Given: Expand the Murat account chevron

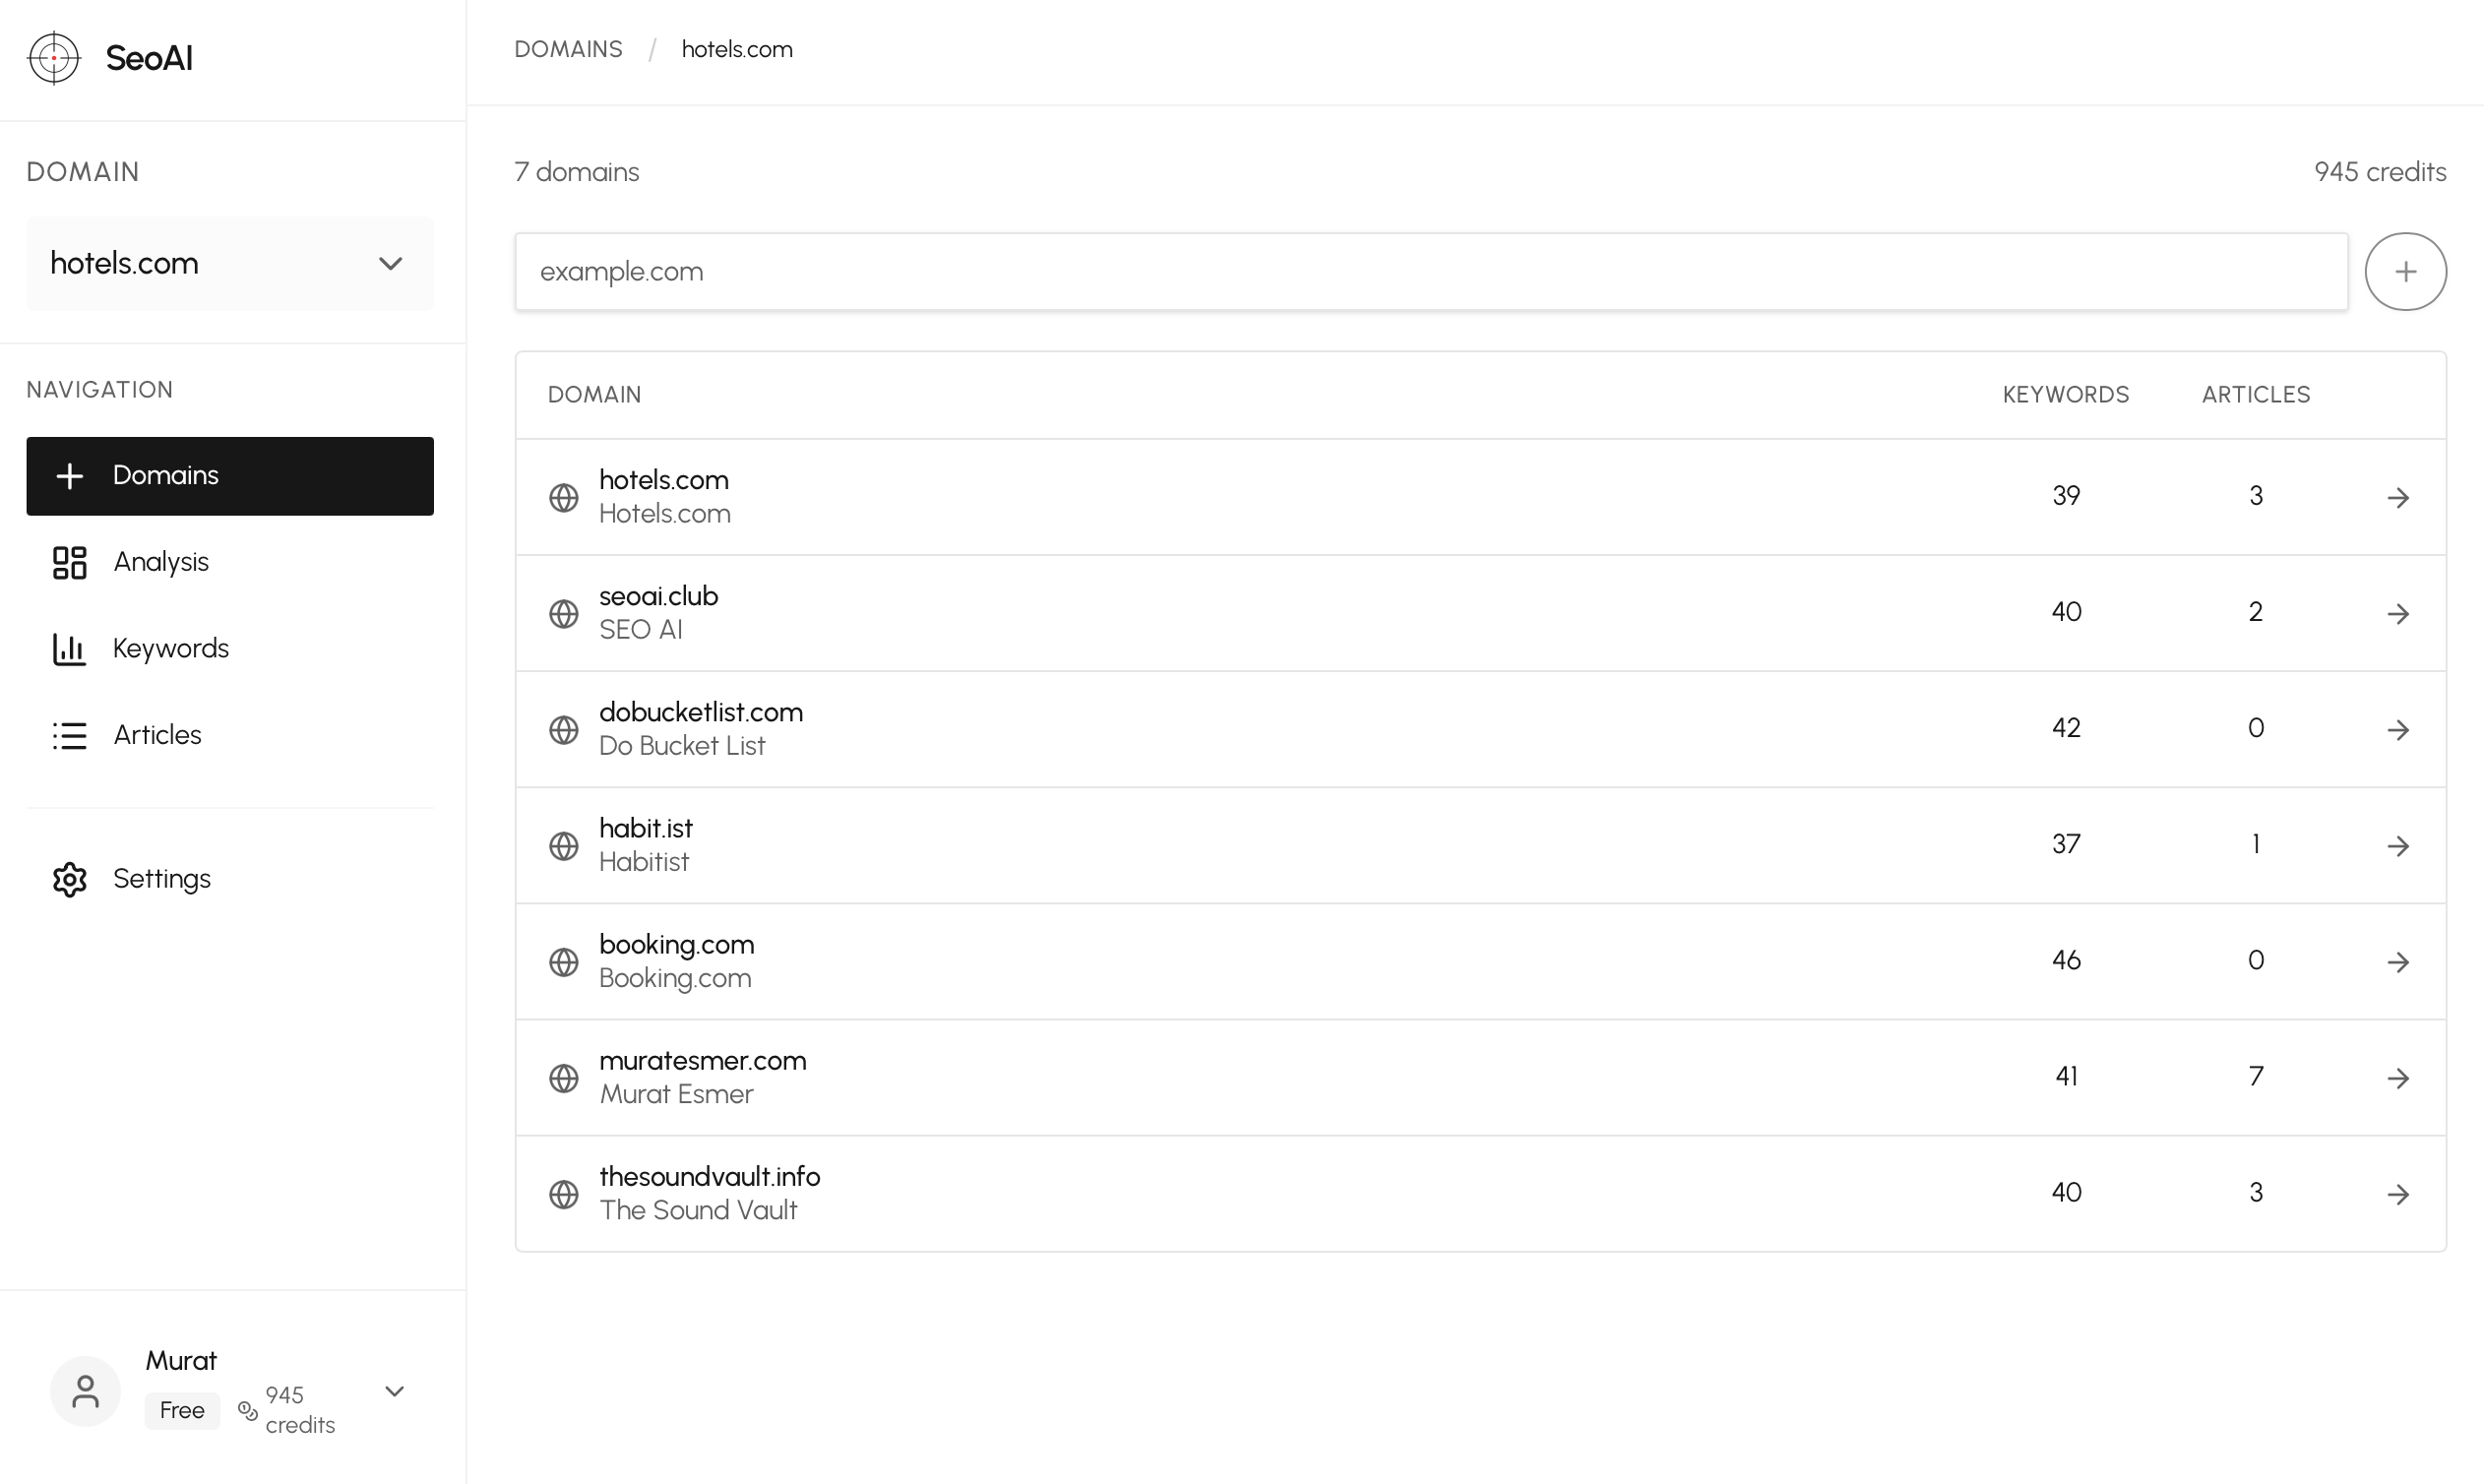Looking at the screenshot, I should [394, 1390].
